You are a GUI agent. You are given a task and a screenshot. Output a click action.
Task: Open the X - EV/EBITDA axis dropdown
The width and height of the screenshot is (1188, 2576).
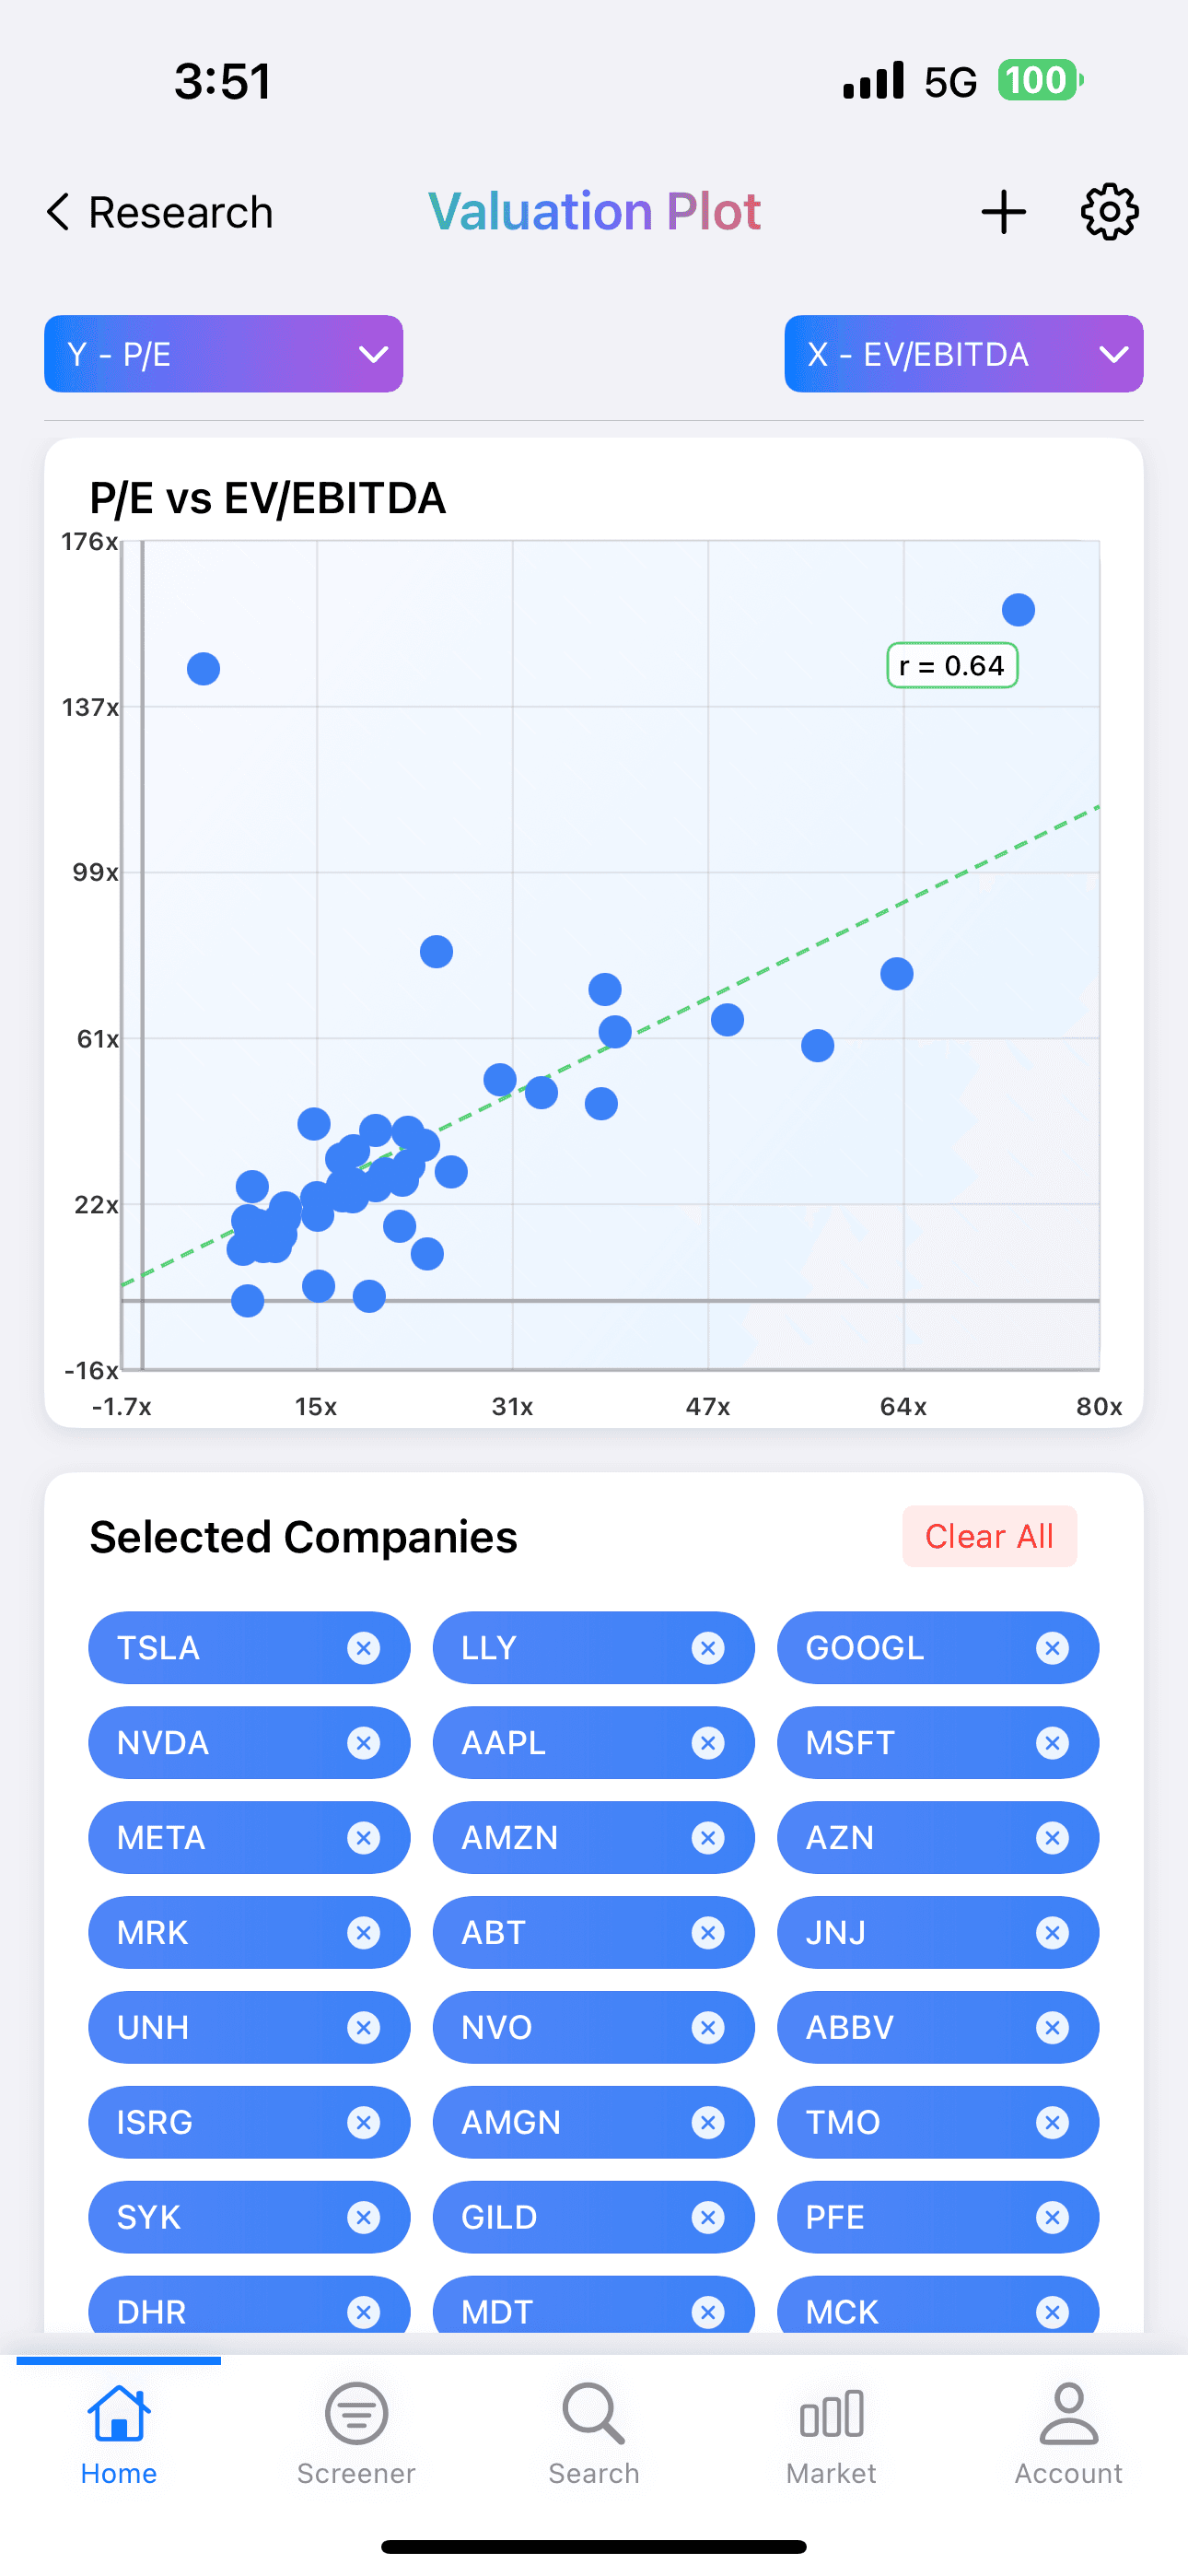[x=964, y=354]
